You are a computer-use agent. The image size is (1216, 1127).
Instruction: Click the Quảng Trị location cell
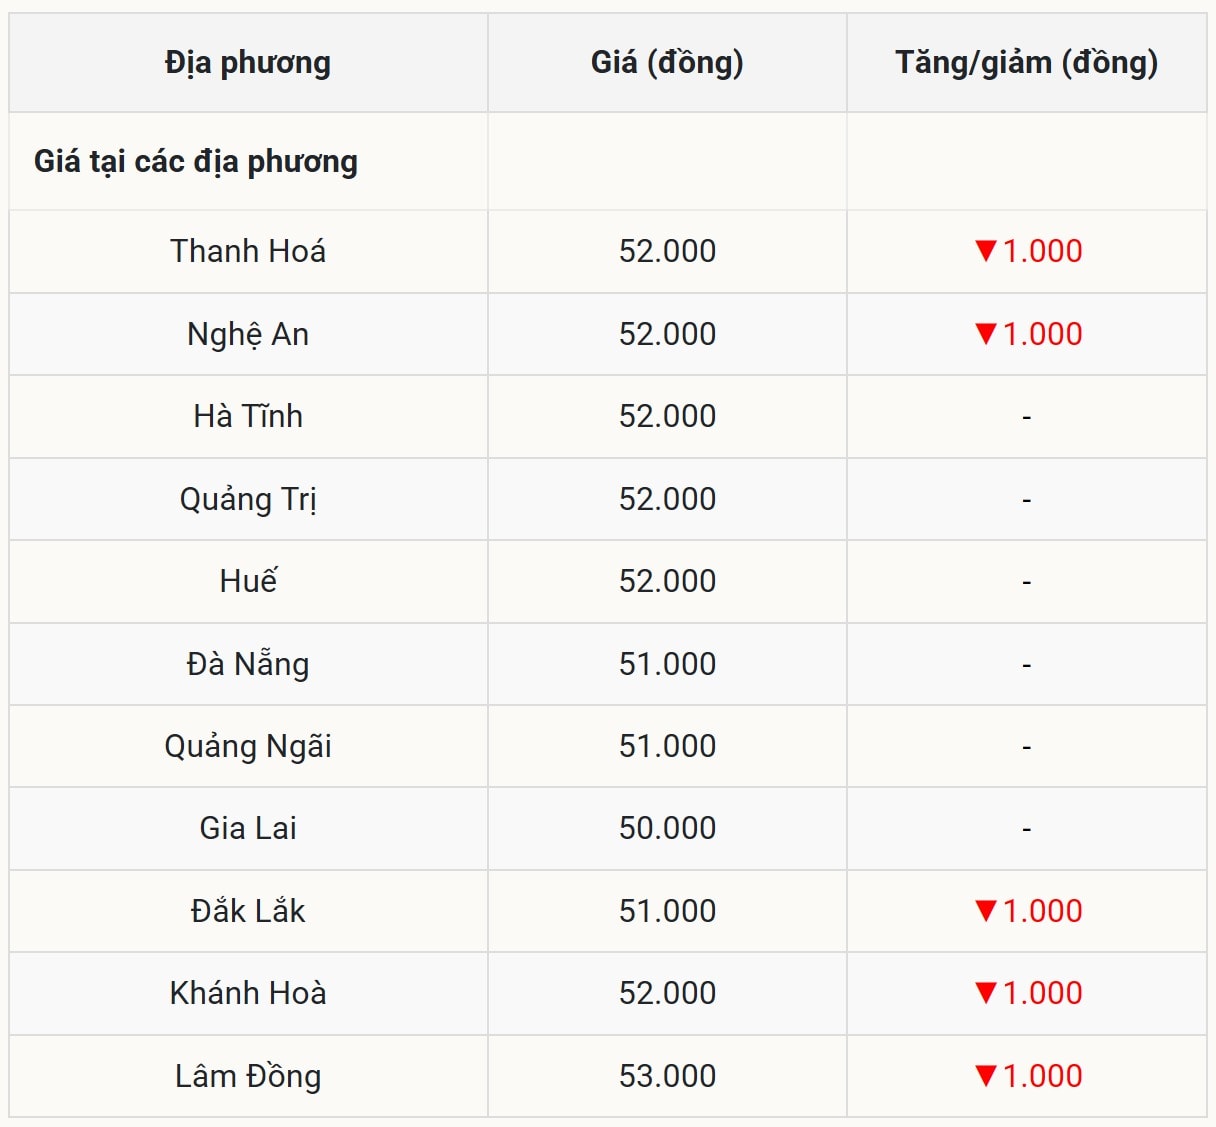coord(248,499)
